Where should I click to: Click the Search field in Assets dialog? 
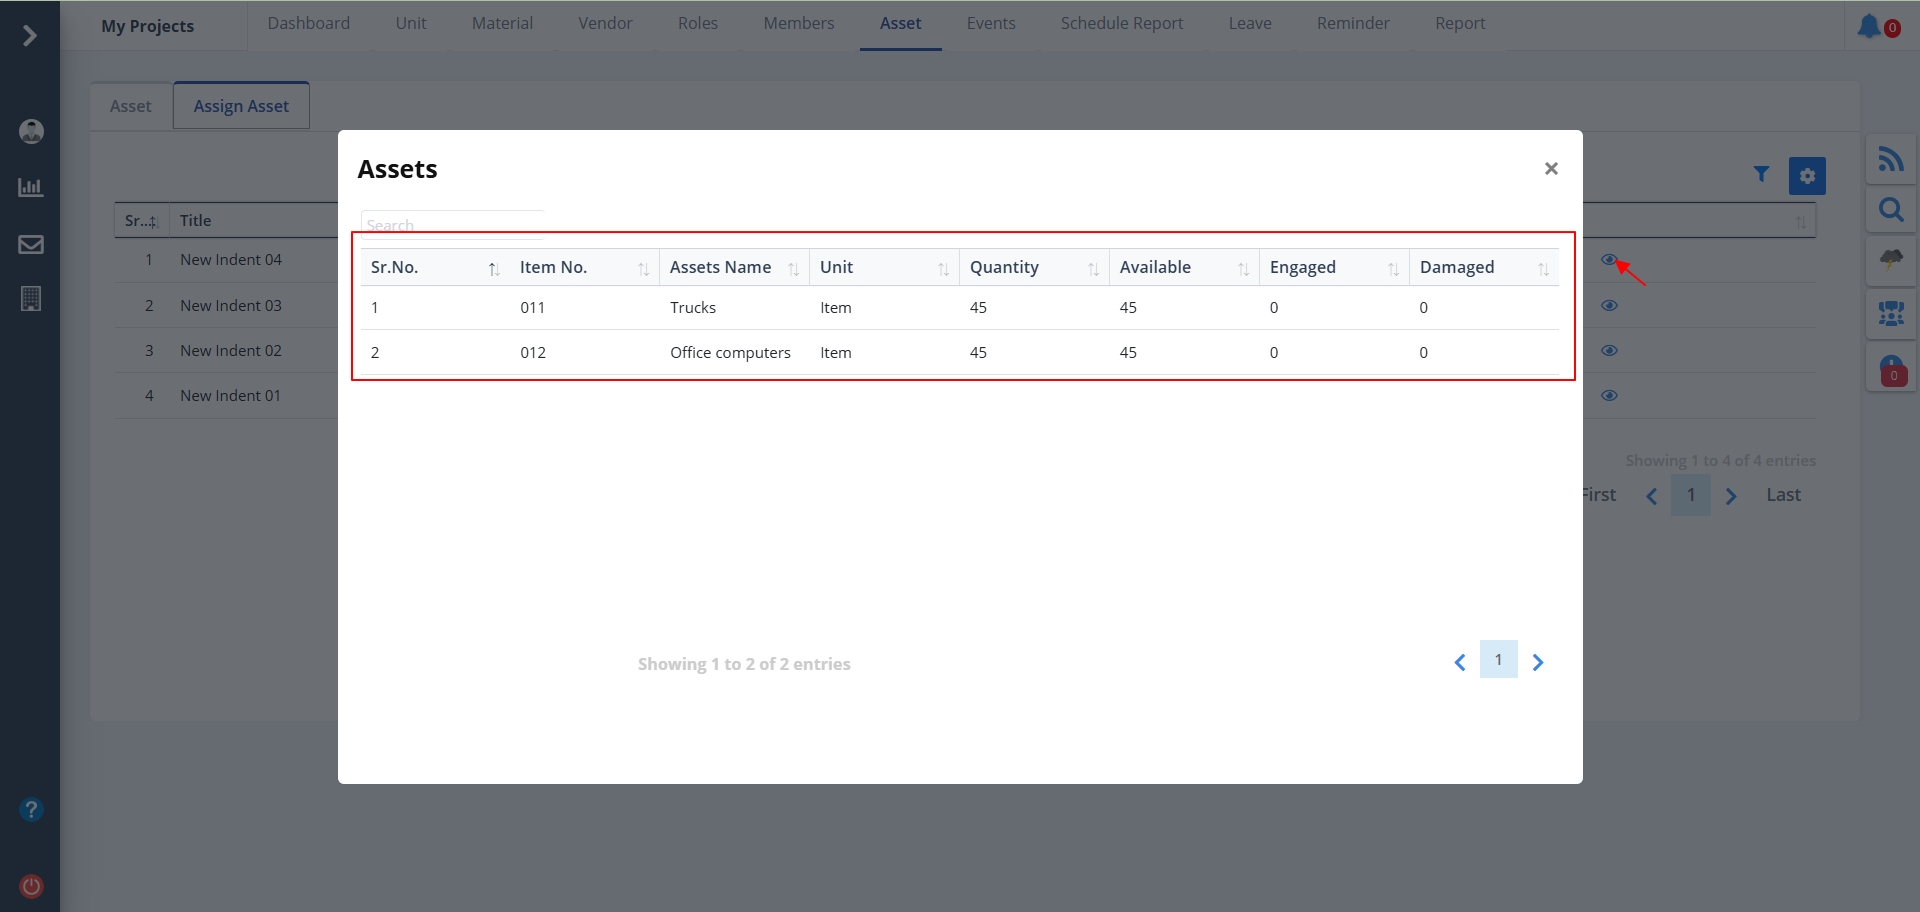(x=452, y=225)
